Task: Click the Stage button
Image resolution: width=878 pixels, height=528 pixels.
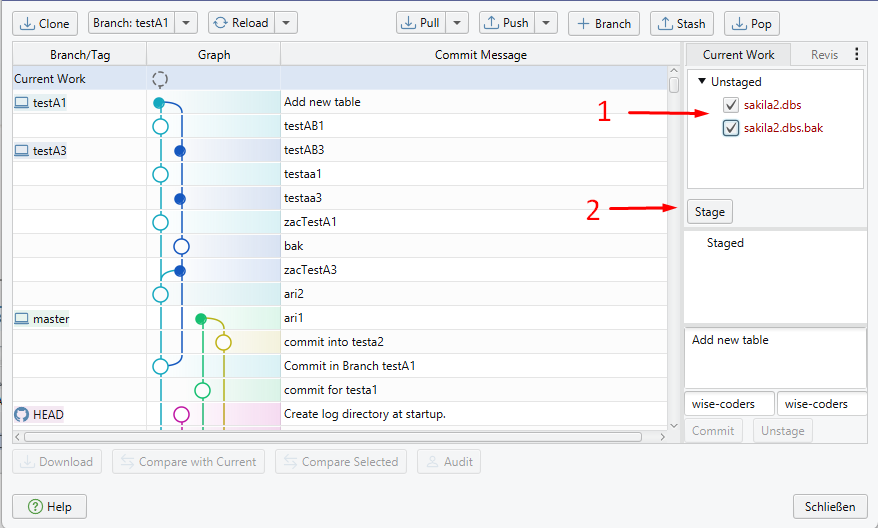Action: [x=709, y=212]
